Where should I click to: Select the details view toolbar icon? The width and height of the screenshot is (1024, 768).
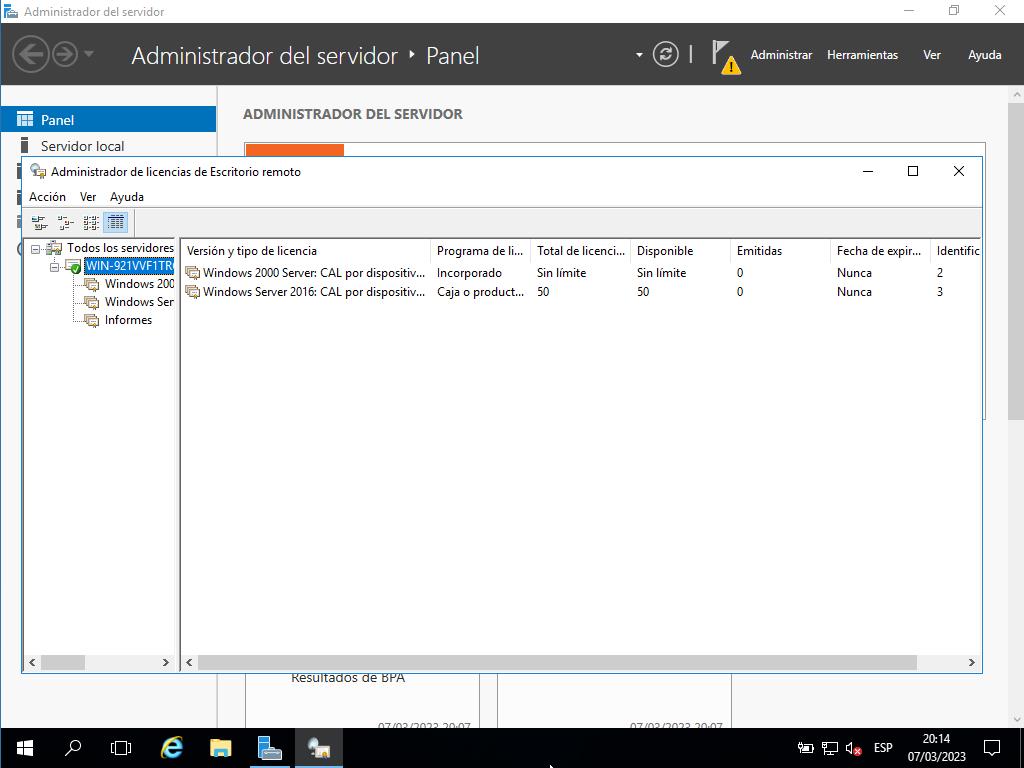tap(116, 222)
